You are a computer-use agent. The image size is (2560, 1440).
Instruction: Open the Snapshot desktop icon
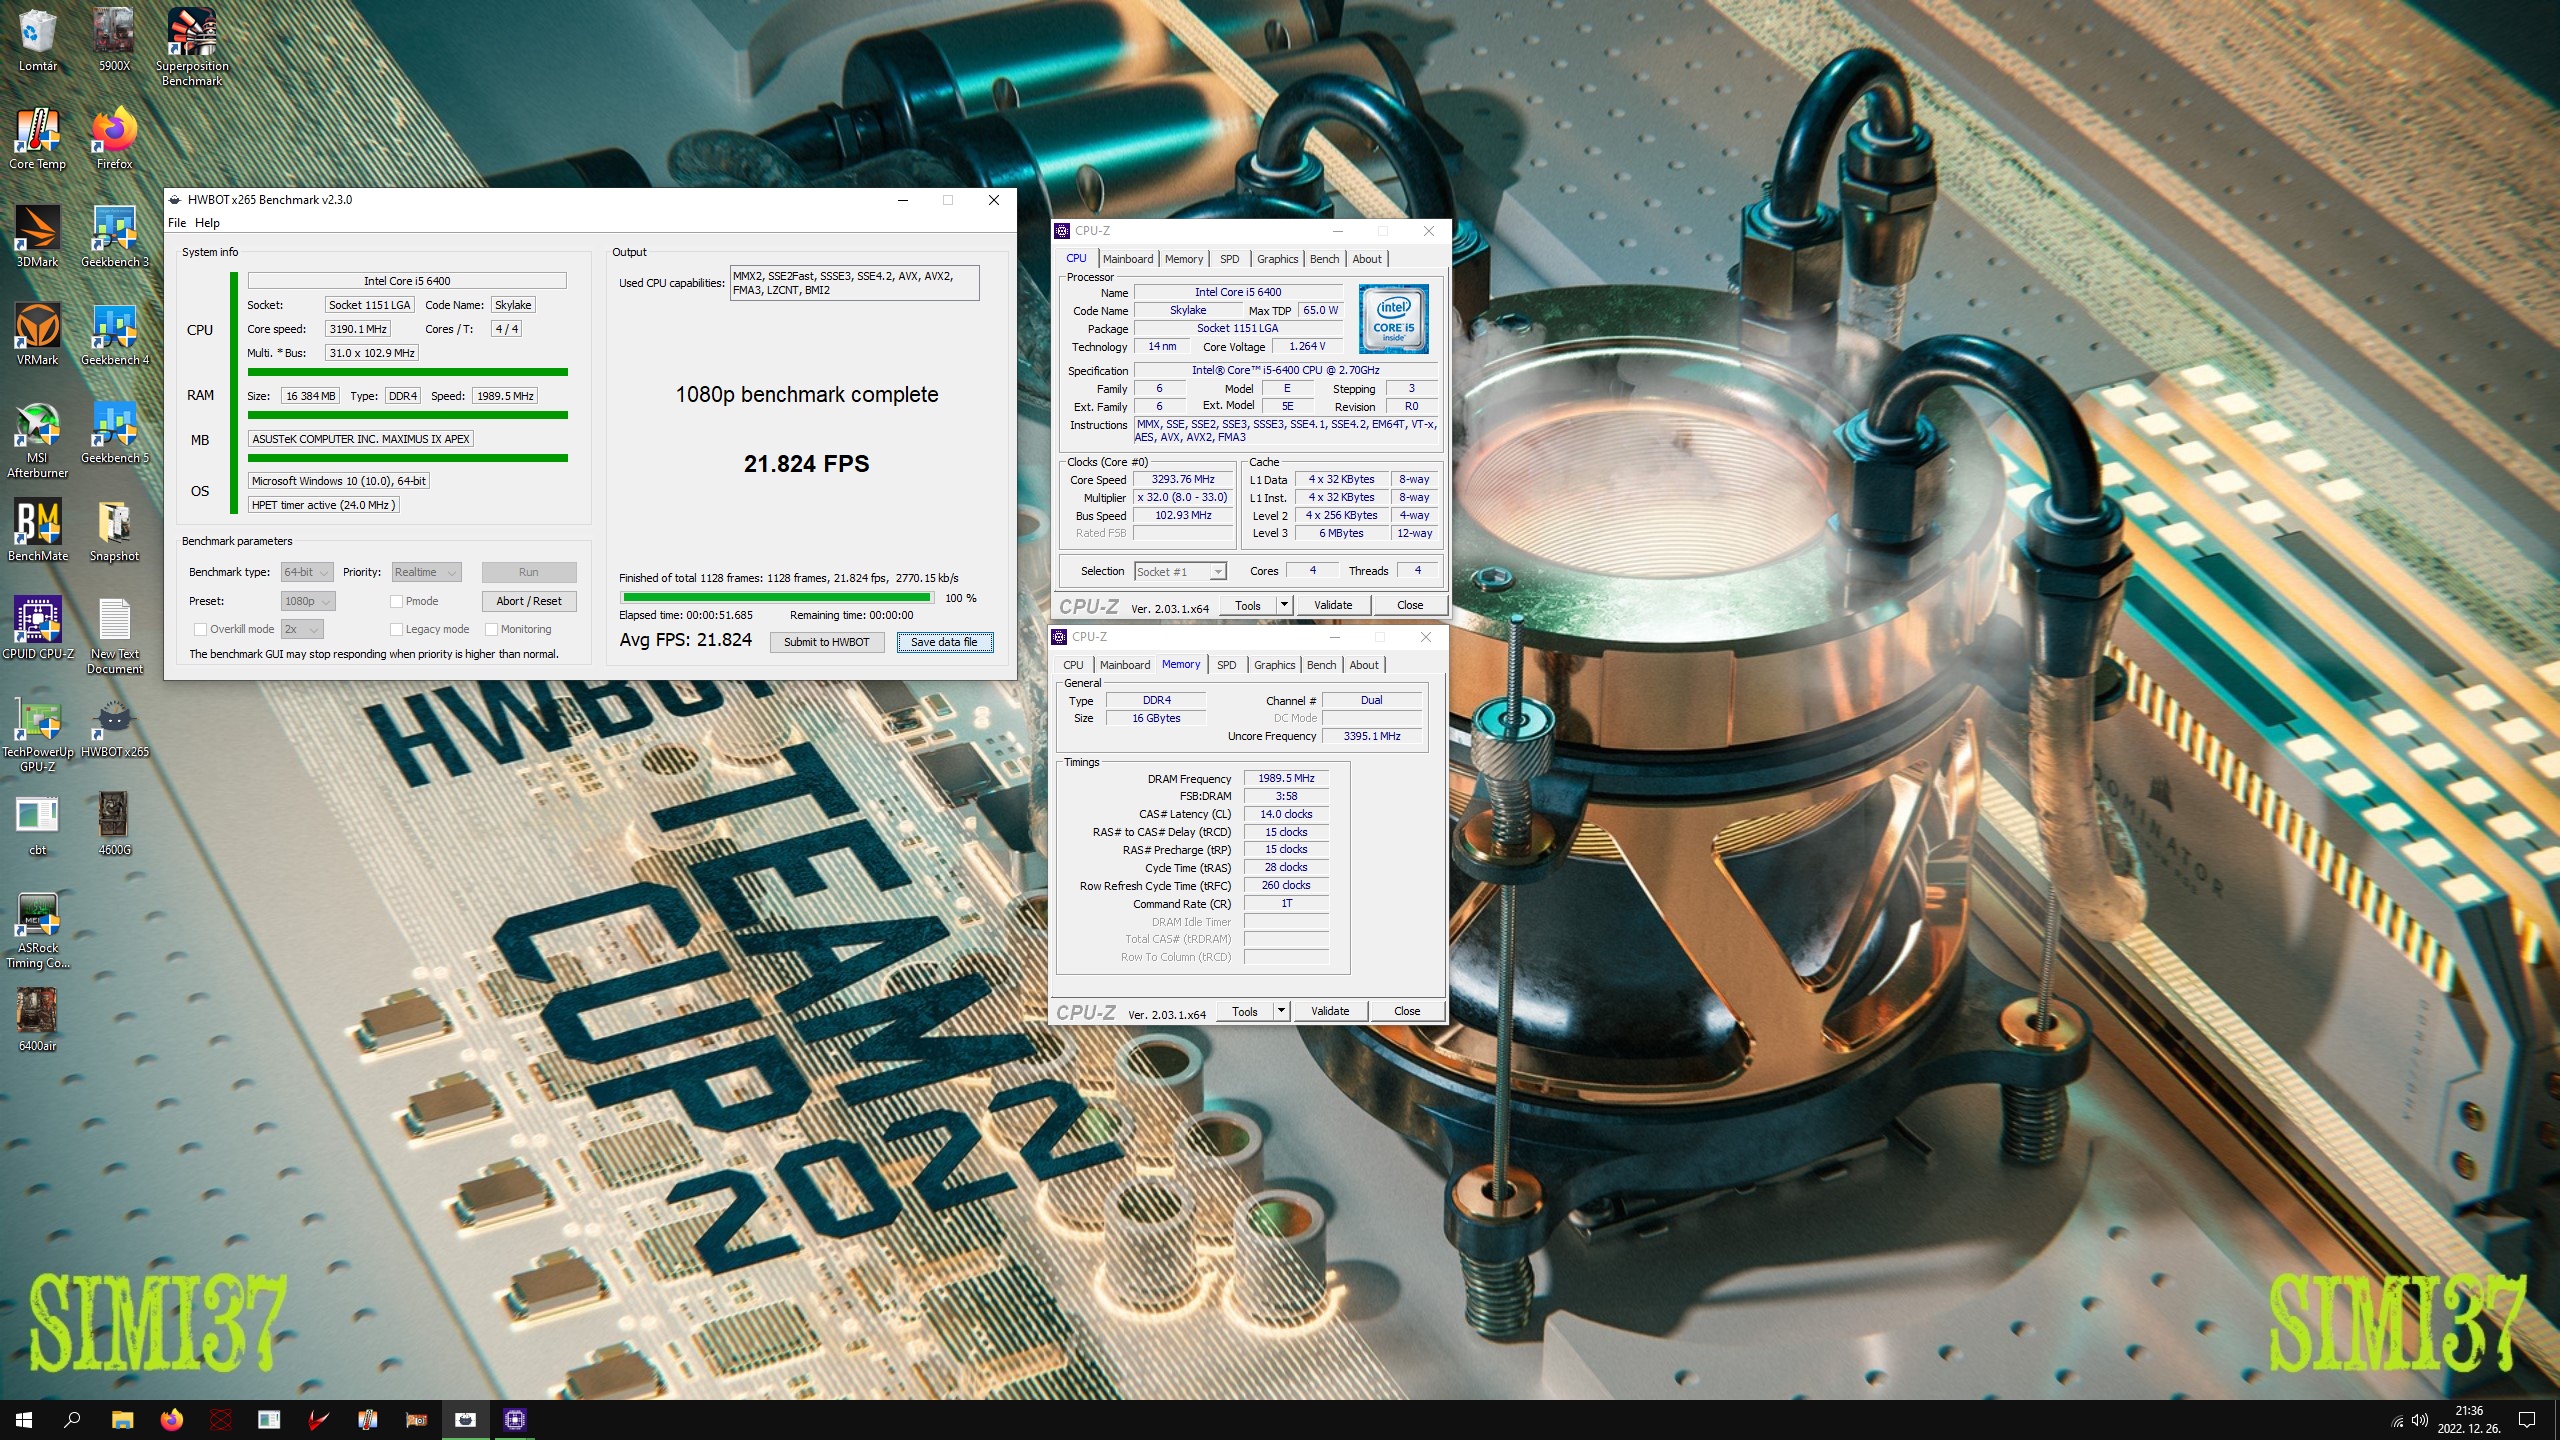click(x=114, y=530)
